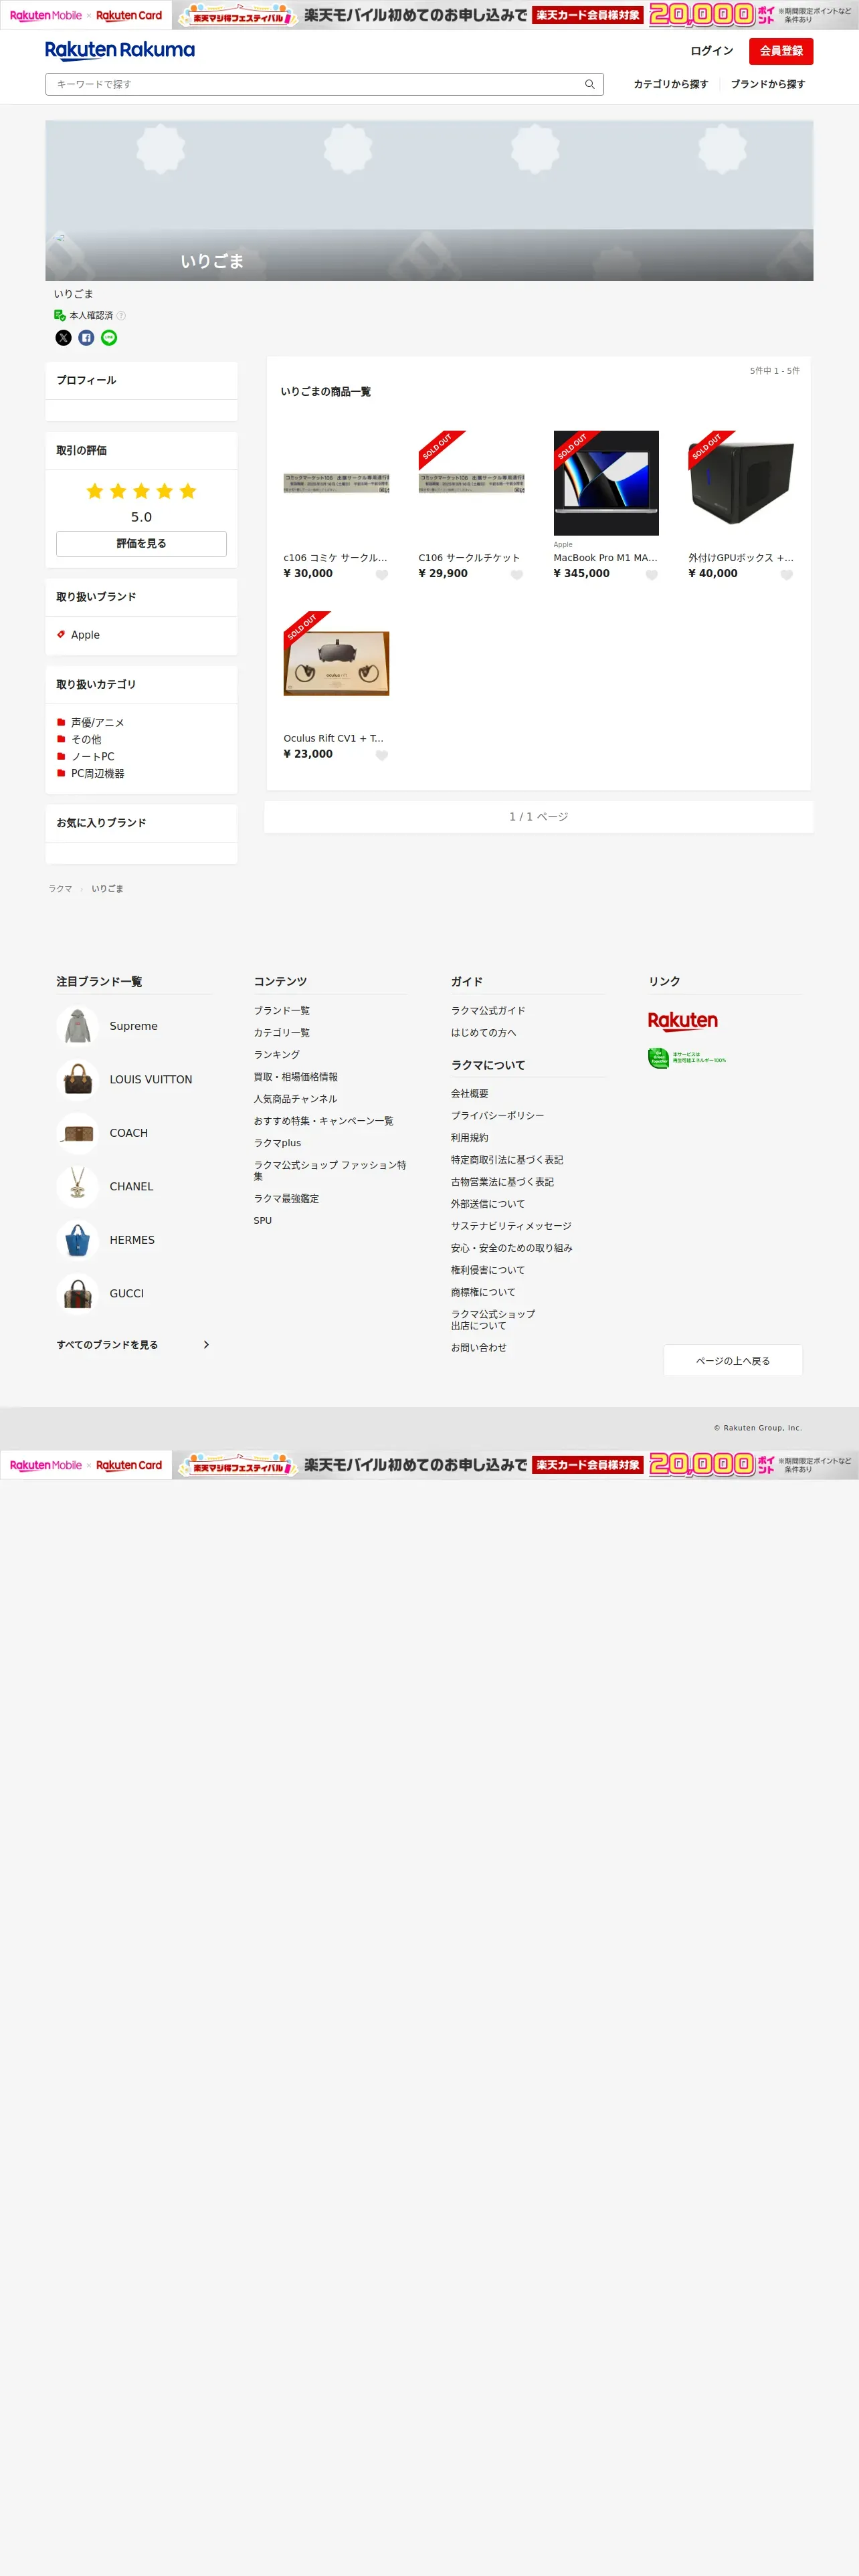Open Supreme brand hoodie icon
Viewport: 859px width, 2576px height.
pyautogui.click(x=77, y=1026)
